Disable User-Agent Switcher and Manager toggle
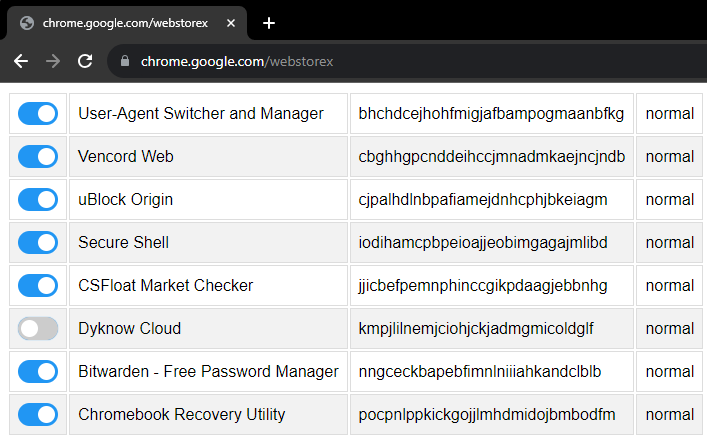 (x=38, y=113)
